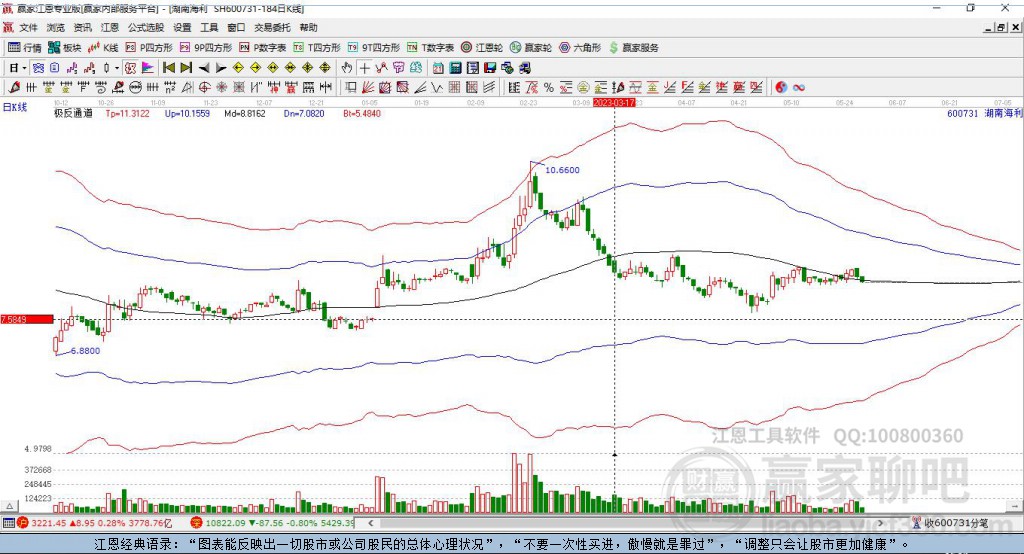Open the 日 period dropdown arrow

[x=24, y=68]
